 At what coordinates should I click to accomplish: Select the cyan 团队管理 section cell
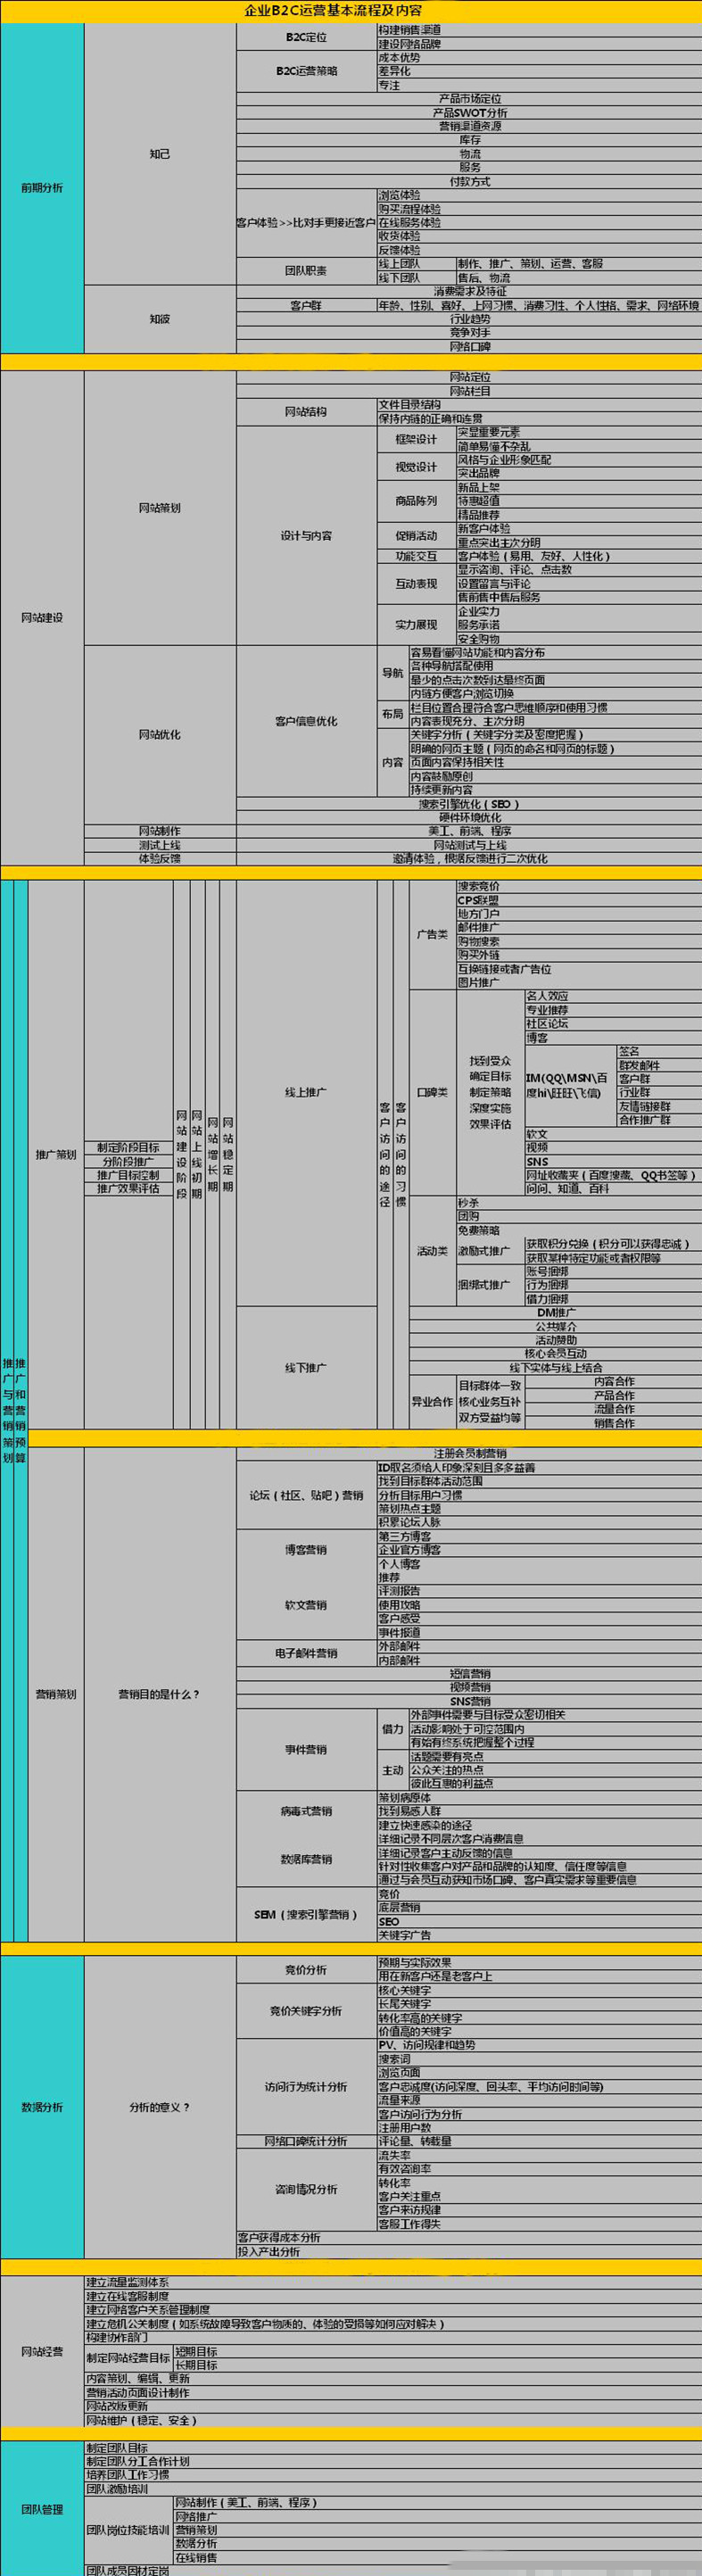point(41,2509)
